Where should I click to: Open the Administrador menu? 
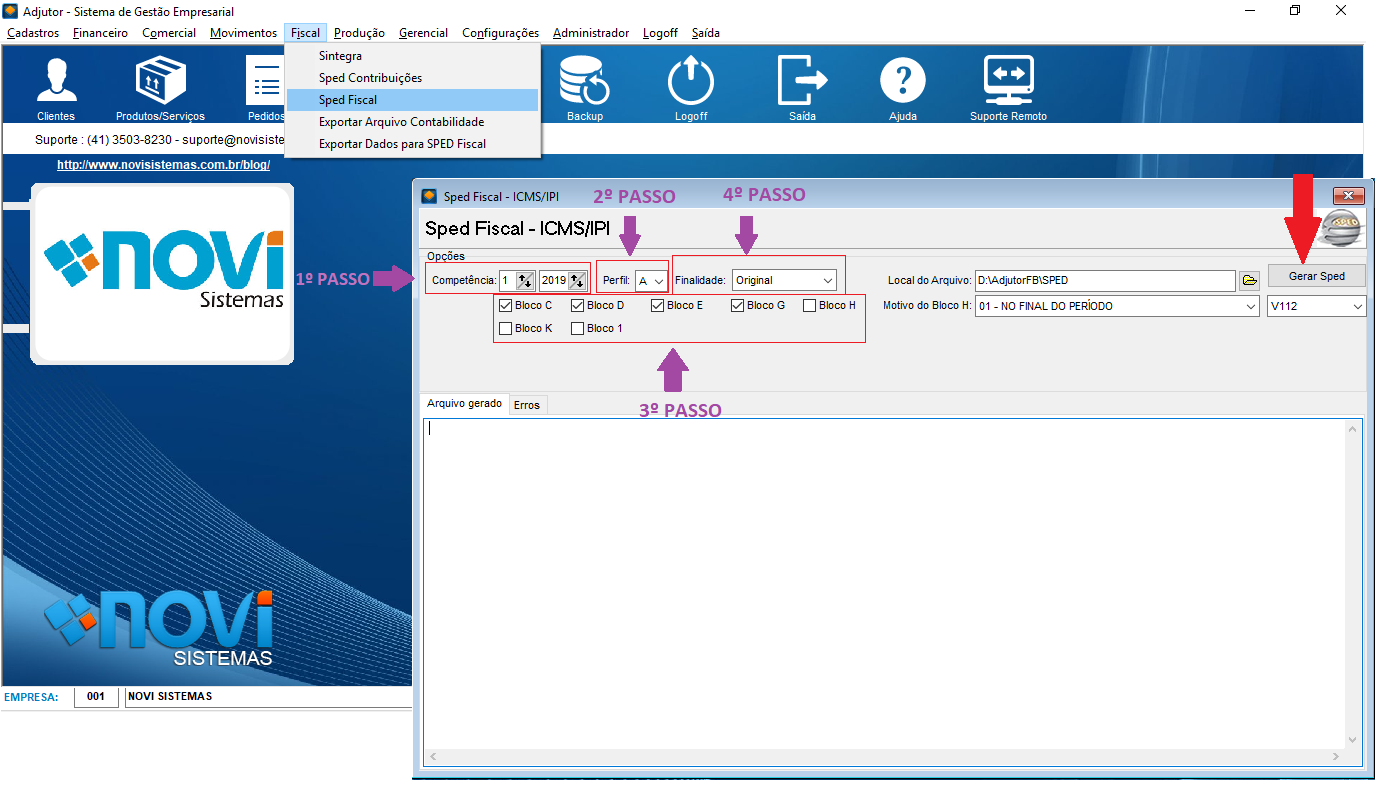coord(591,33)
